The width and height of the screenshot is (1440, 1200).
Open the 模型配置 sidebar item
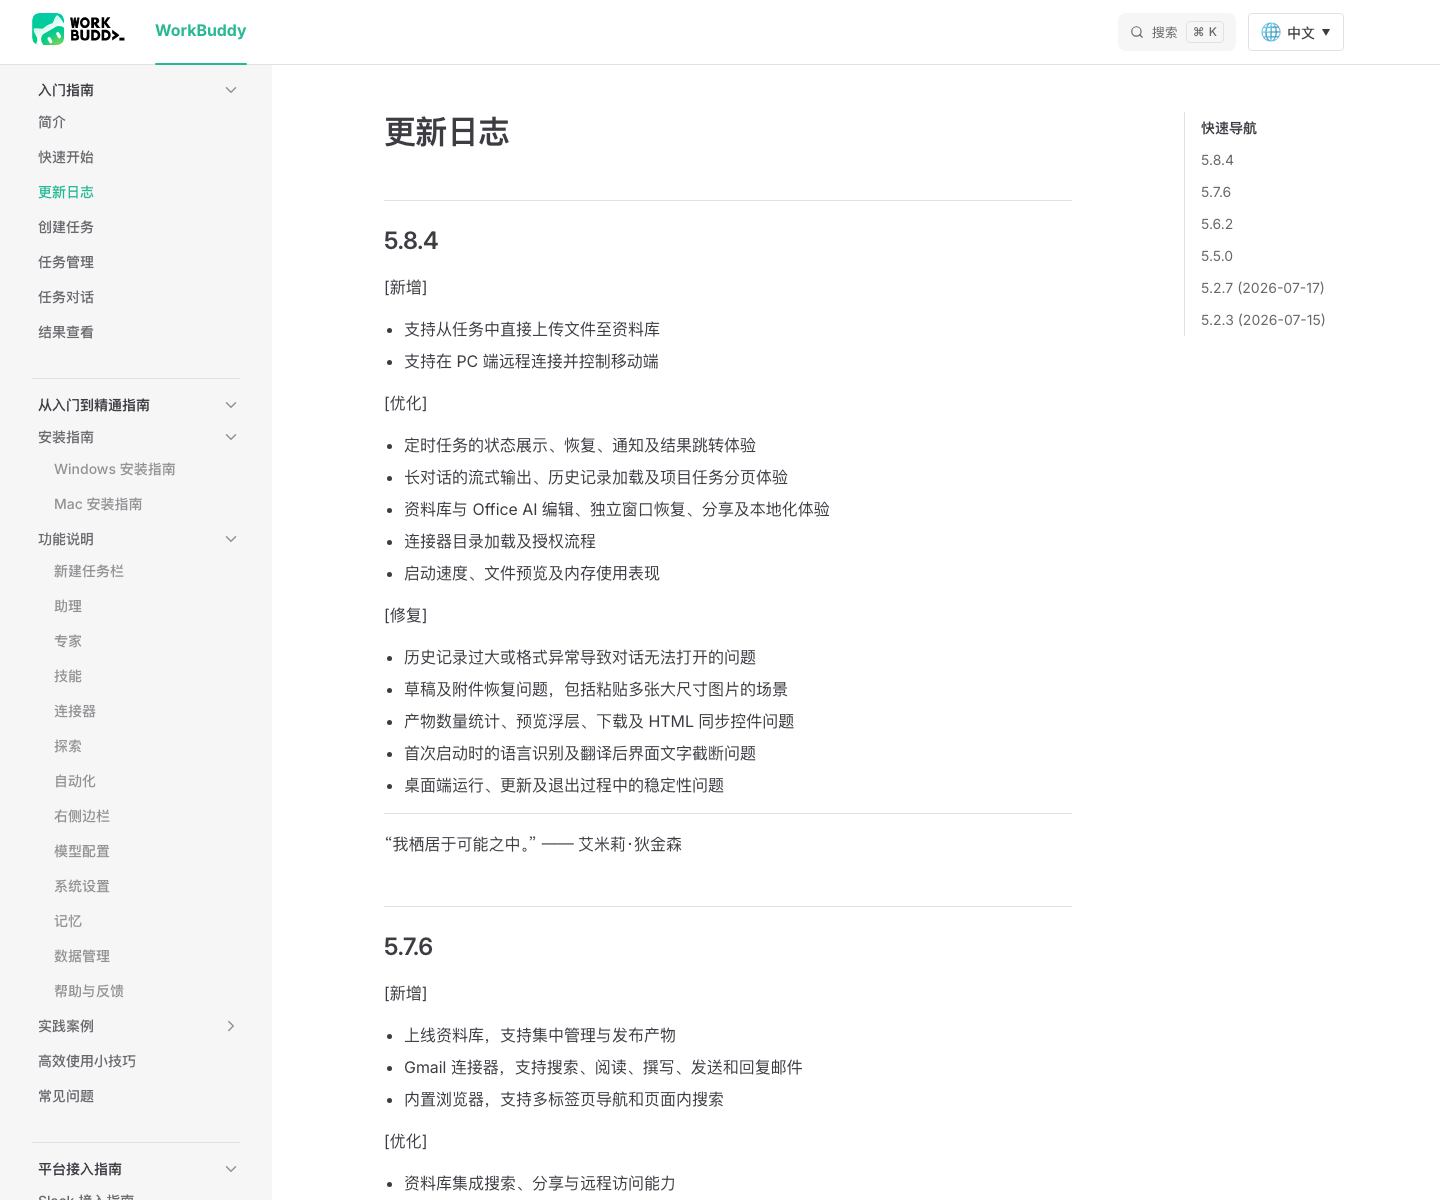click(82, 851)
